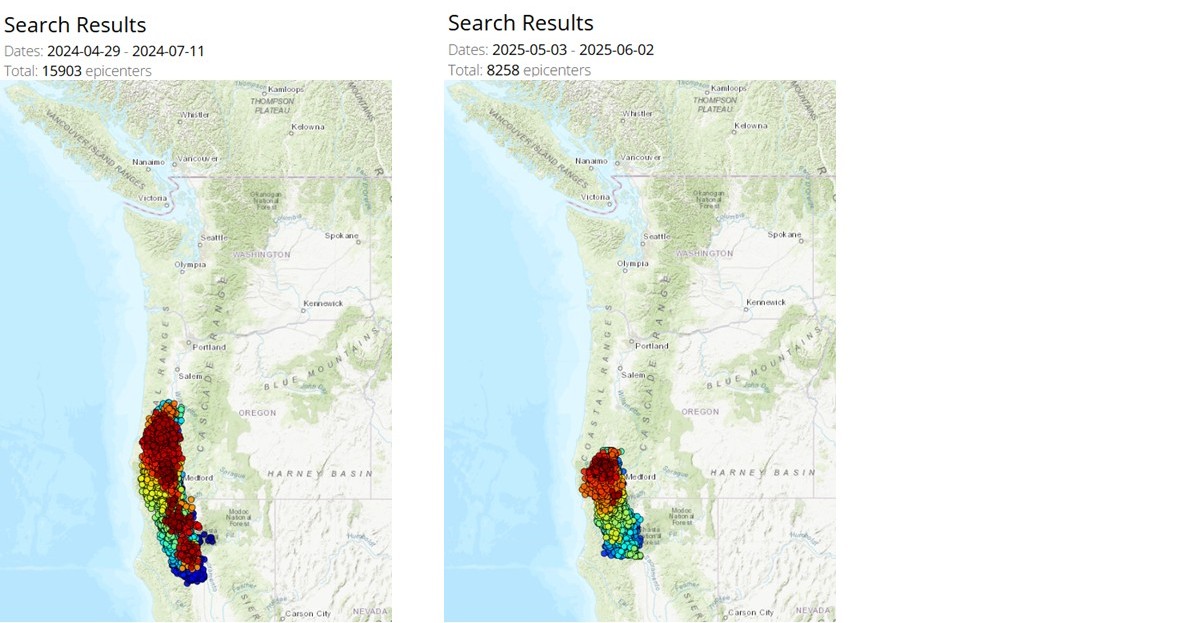
Task: Click the 15903 epicenters total
Action: (x=63, y=71)
